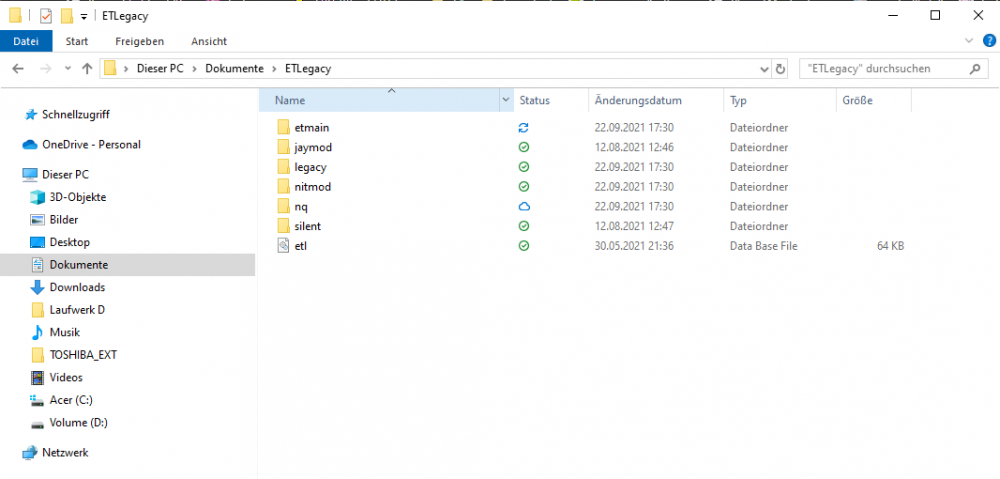Select the nitmod folder icon
Image resolution: width=1000 pixels, height=479 pixels.
[x=284, y=187]
